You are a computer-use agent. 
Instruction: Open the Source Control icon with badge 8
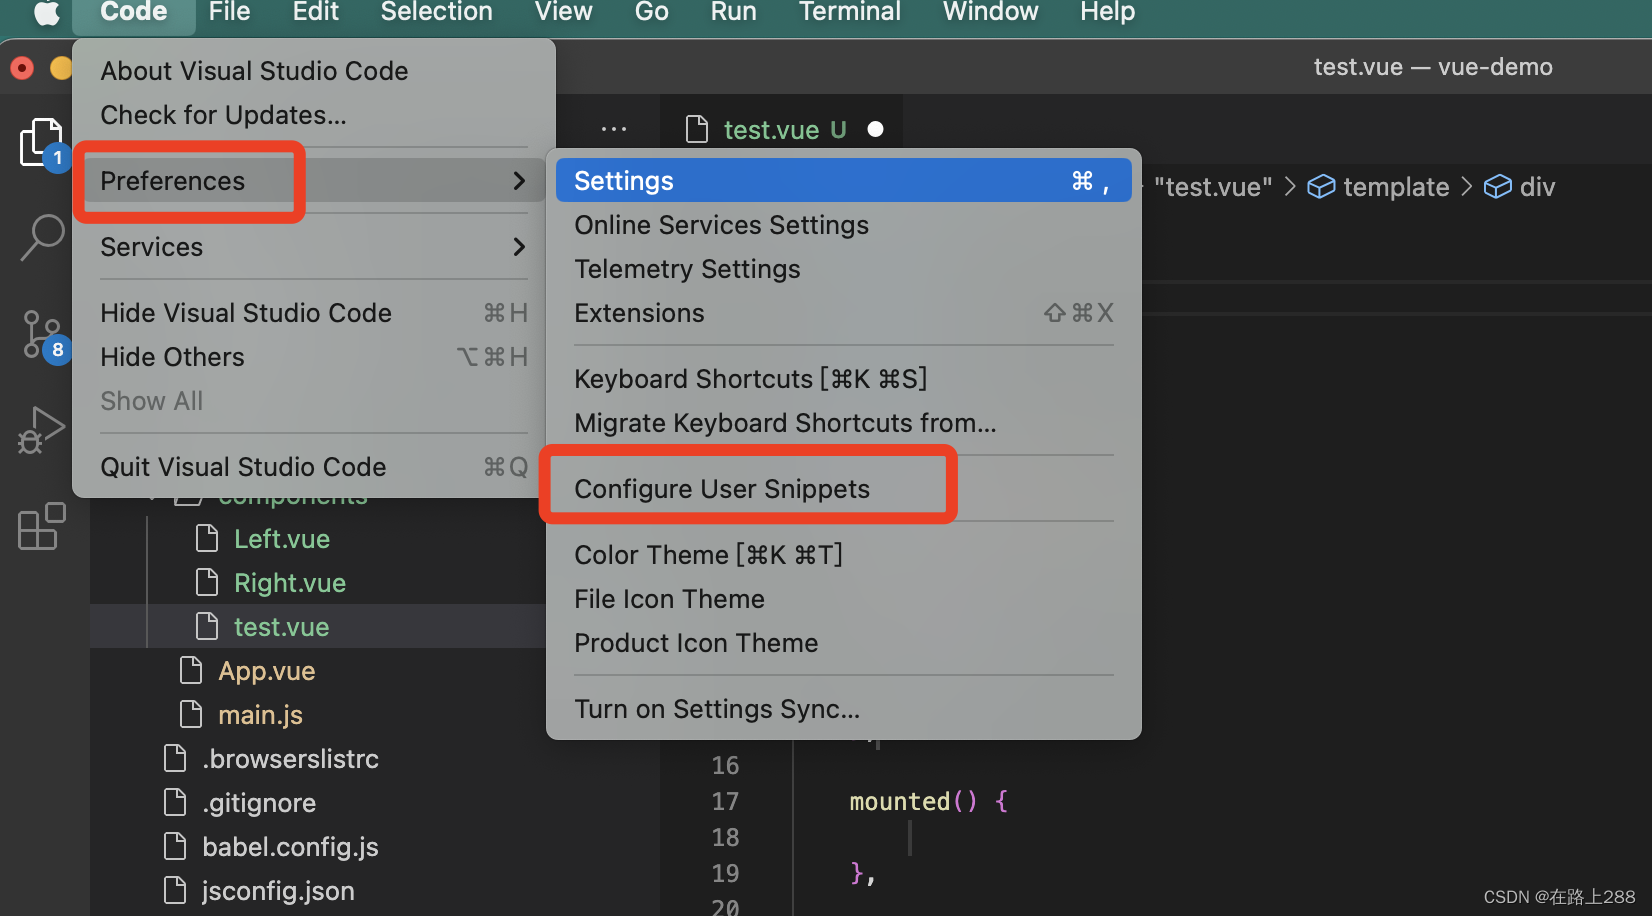tap(42, 334)
